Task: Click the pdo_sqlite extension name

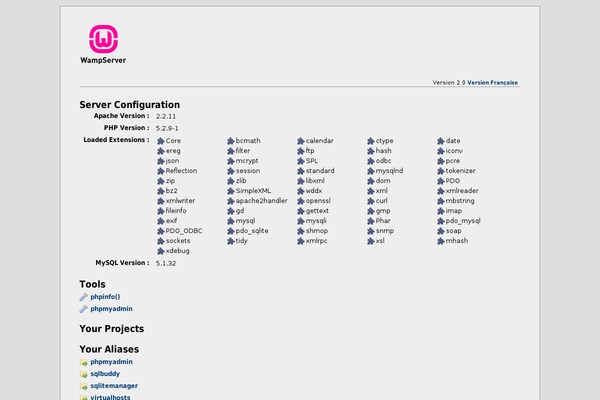Action: pyautogui.click(x=252, y=231)
